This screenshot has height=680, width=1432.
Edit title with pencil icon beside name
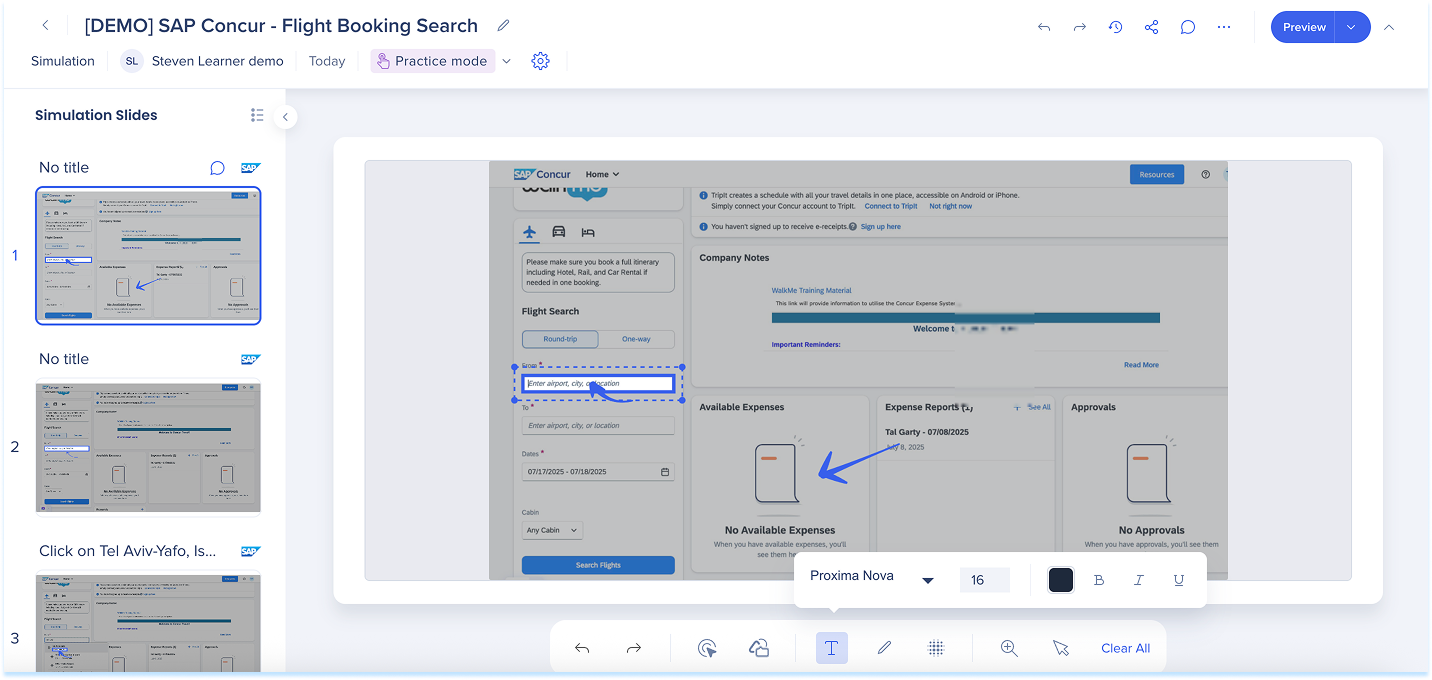pyautogui.click(x=504, y=26)
